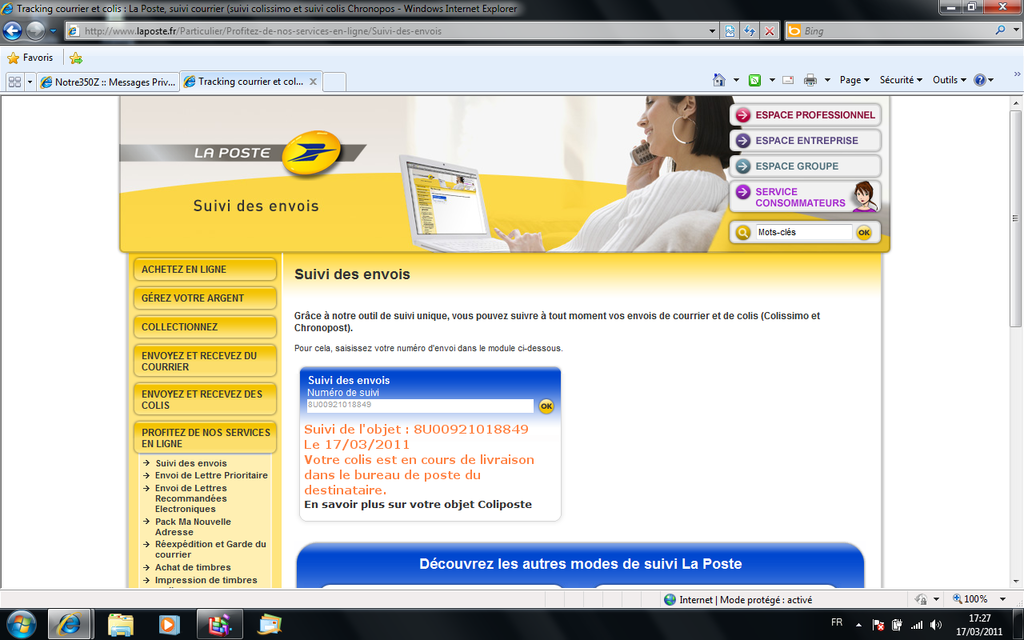
Task: Add page to Favorites bar star icon
Action: point(76,57)
